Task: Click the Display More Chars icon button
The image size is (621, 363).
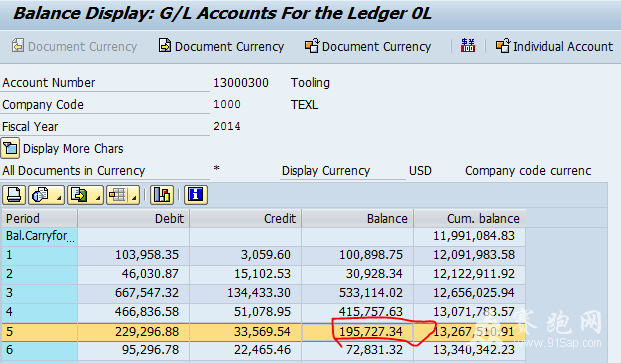Action: click(10, 148)
